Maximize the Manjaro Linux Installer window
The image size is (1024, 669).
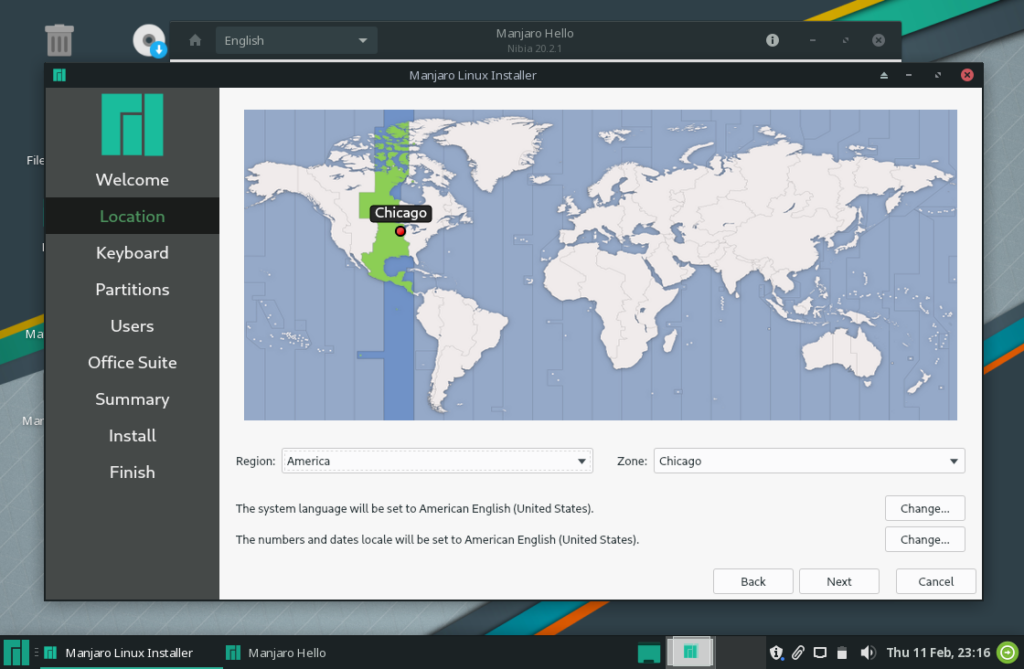coord(938,75)
